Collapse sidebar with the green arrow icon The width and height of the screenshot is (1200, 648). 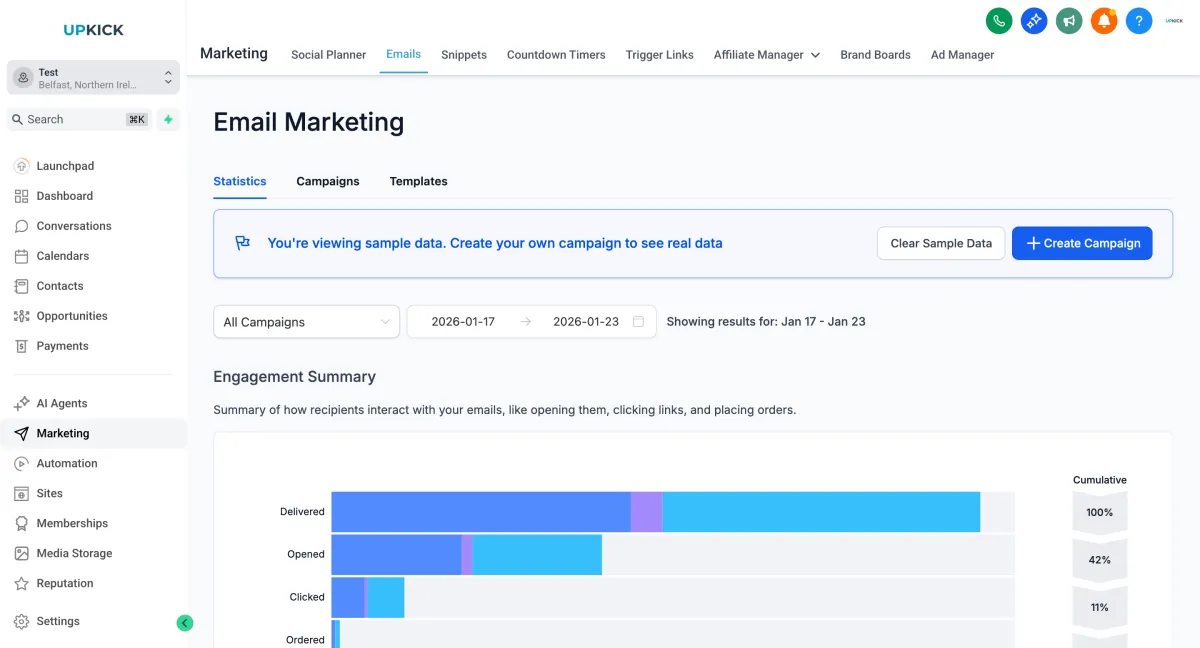pos(185,622)
